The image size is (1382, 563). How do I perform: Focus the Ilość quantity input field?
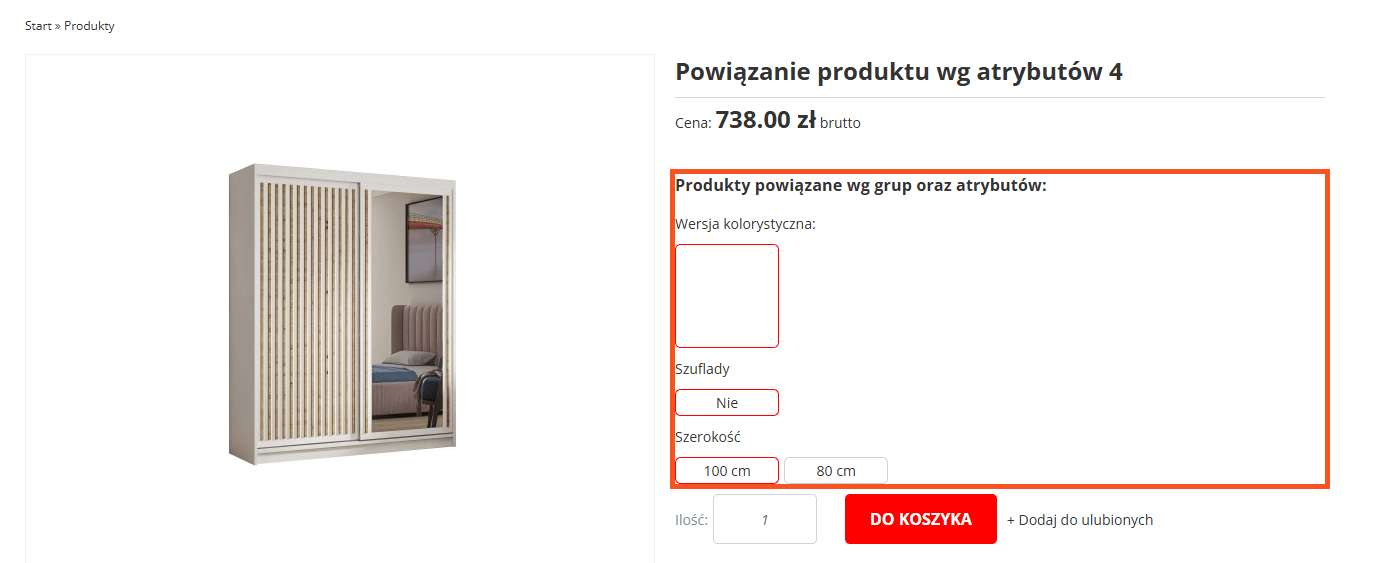(x=765, y=519)
